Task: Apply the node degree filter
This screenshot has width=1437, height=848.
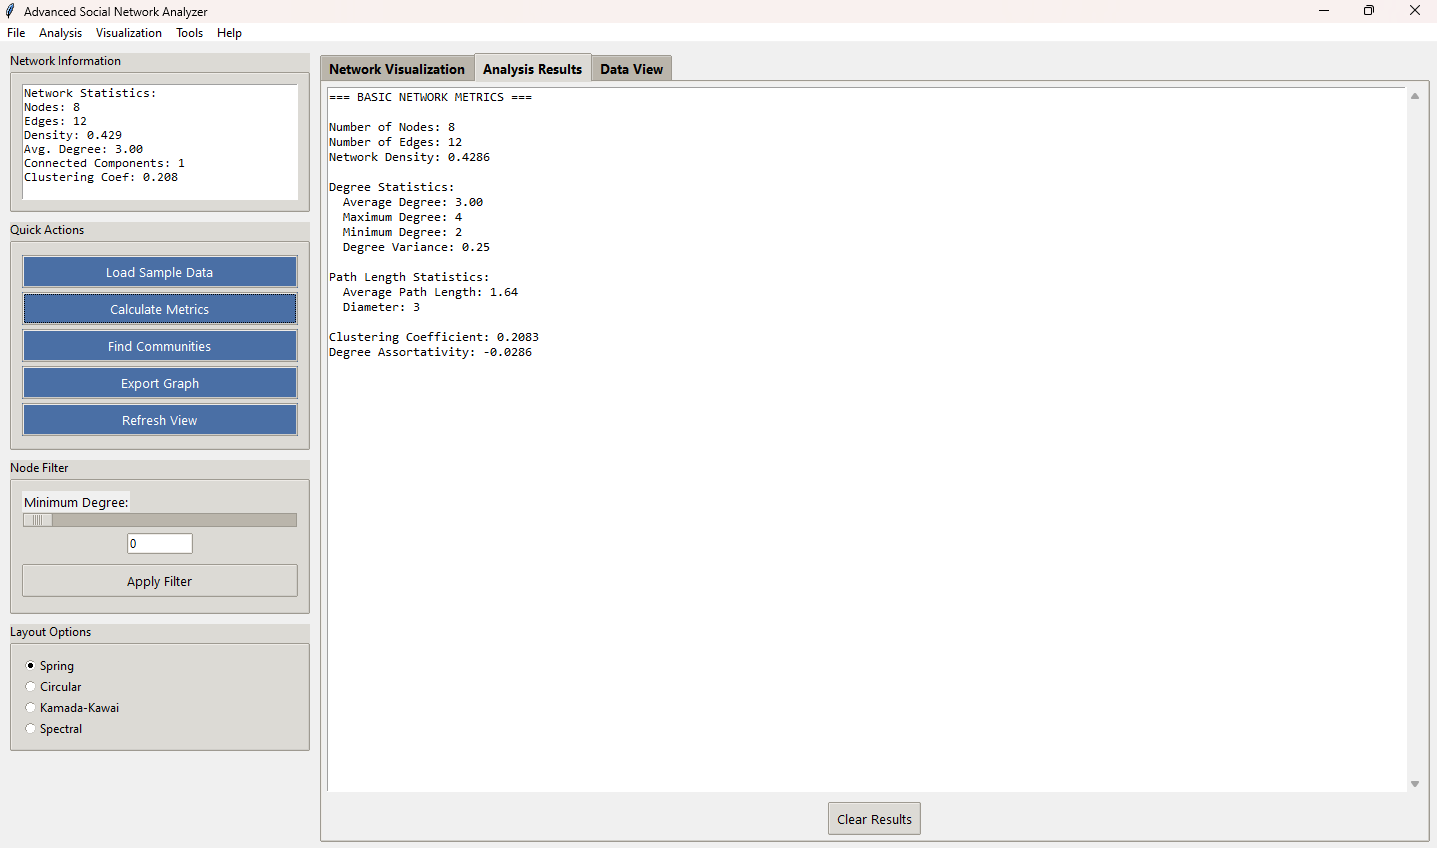Action: (160, 581)
